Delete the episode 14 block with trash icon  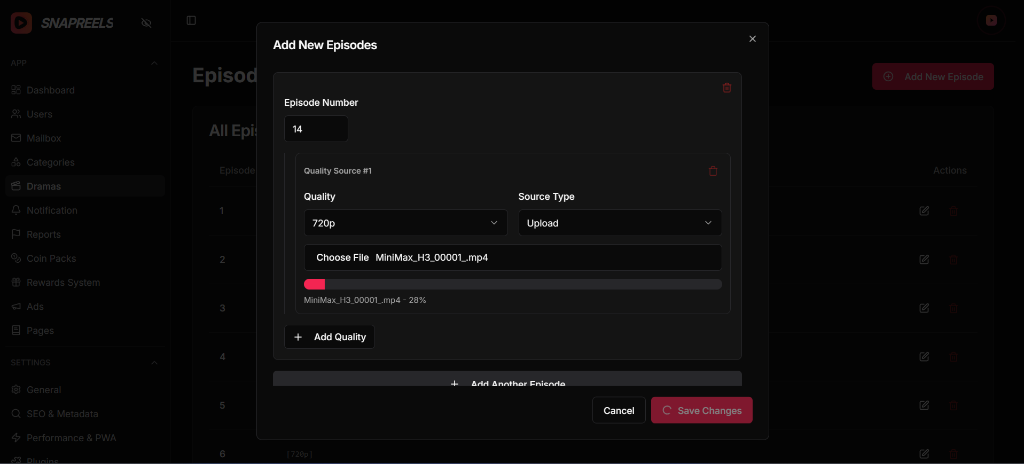pyautogui.click(x=727, y=88)
